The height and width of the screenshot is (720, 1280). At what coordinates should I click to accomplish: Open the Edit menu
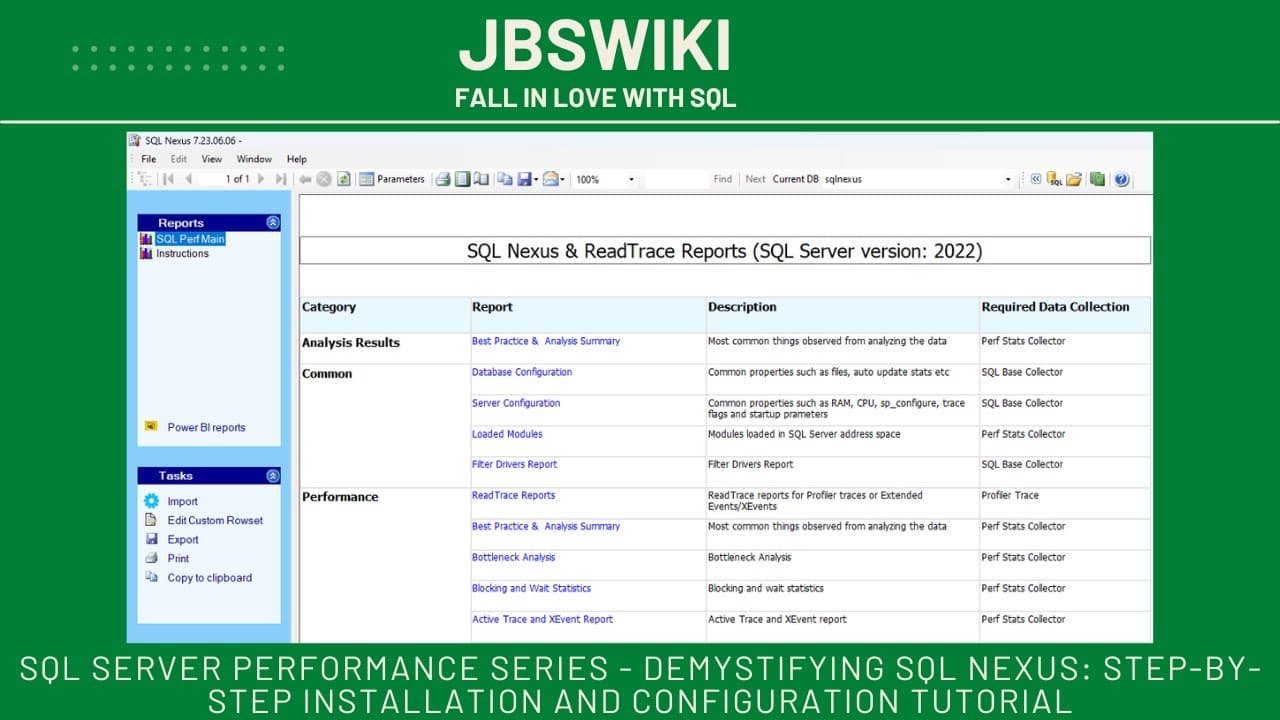coord(179,159)
